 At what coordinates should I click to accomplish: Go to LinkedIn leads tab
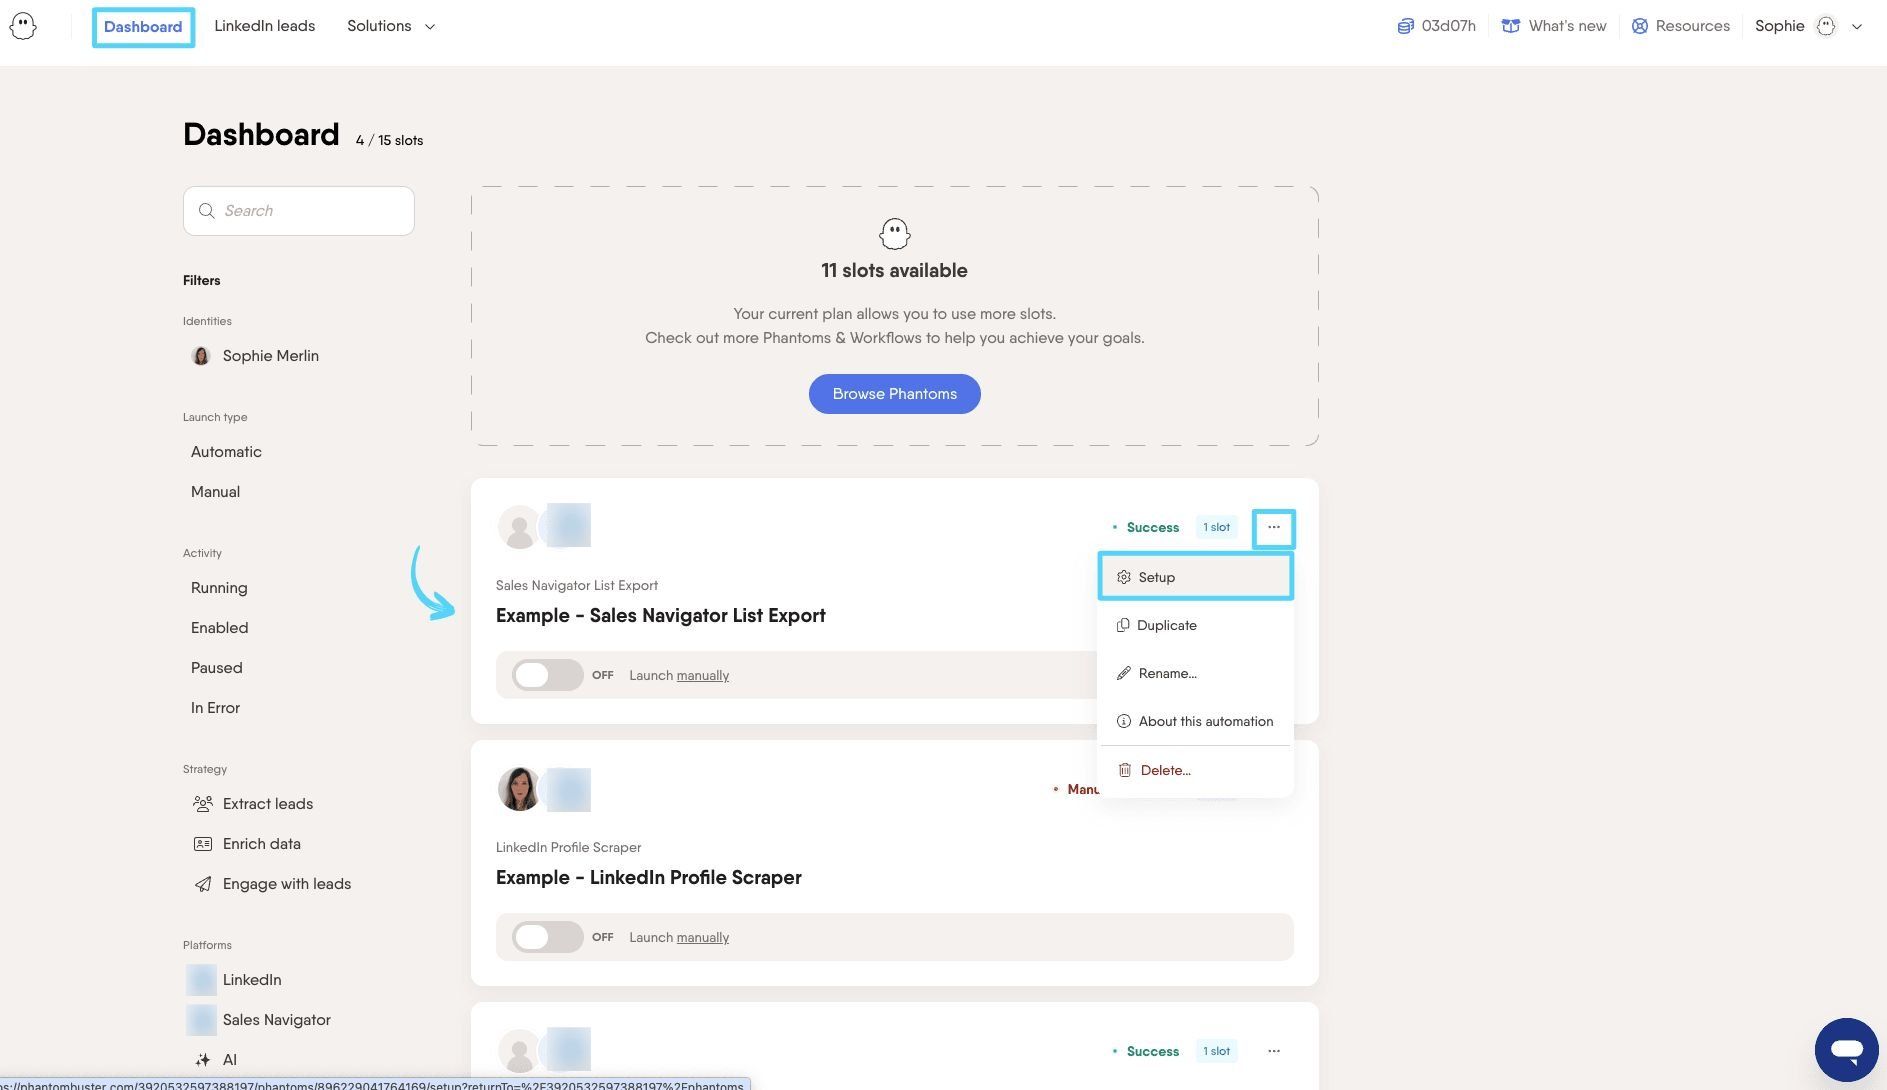[x=264, y=26]
